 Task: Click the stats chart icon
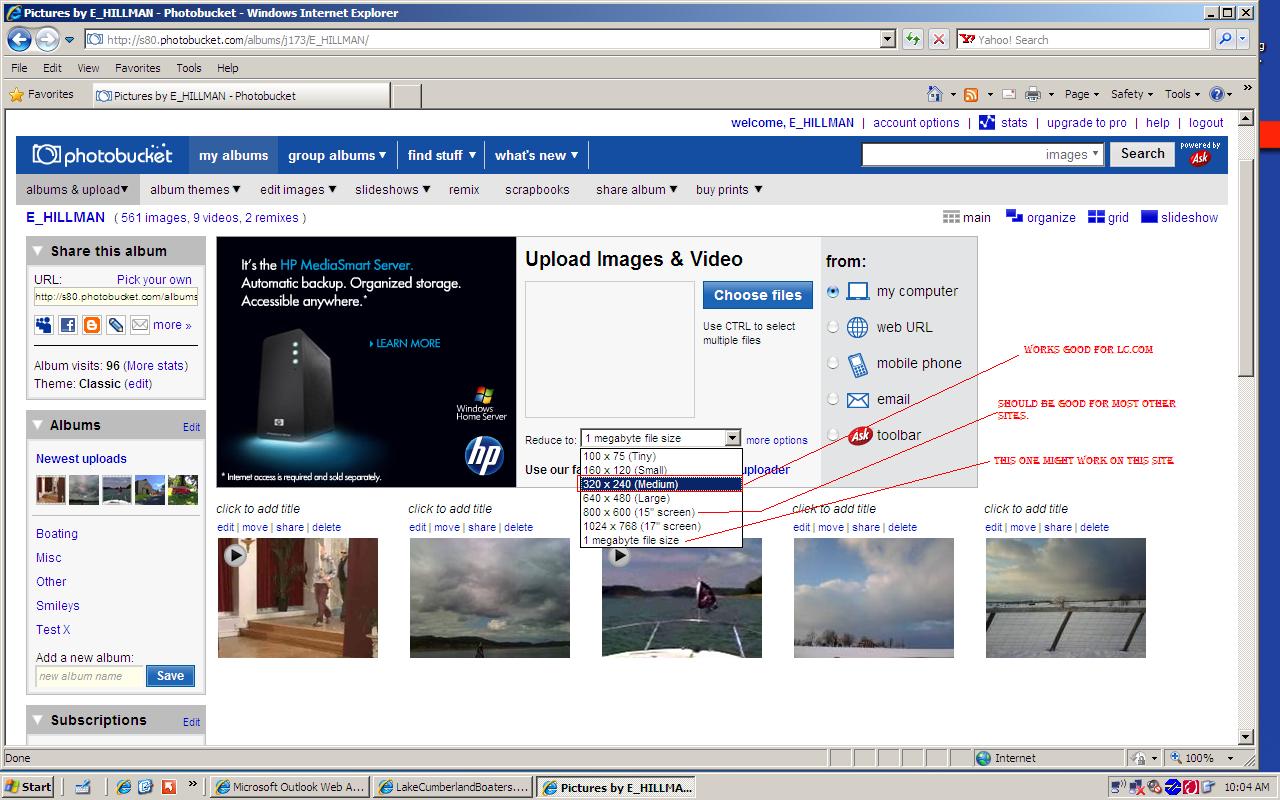click(987, 122)
